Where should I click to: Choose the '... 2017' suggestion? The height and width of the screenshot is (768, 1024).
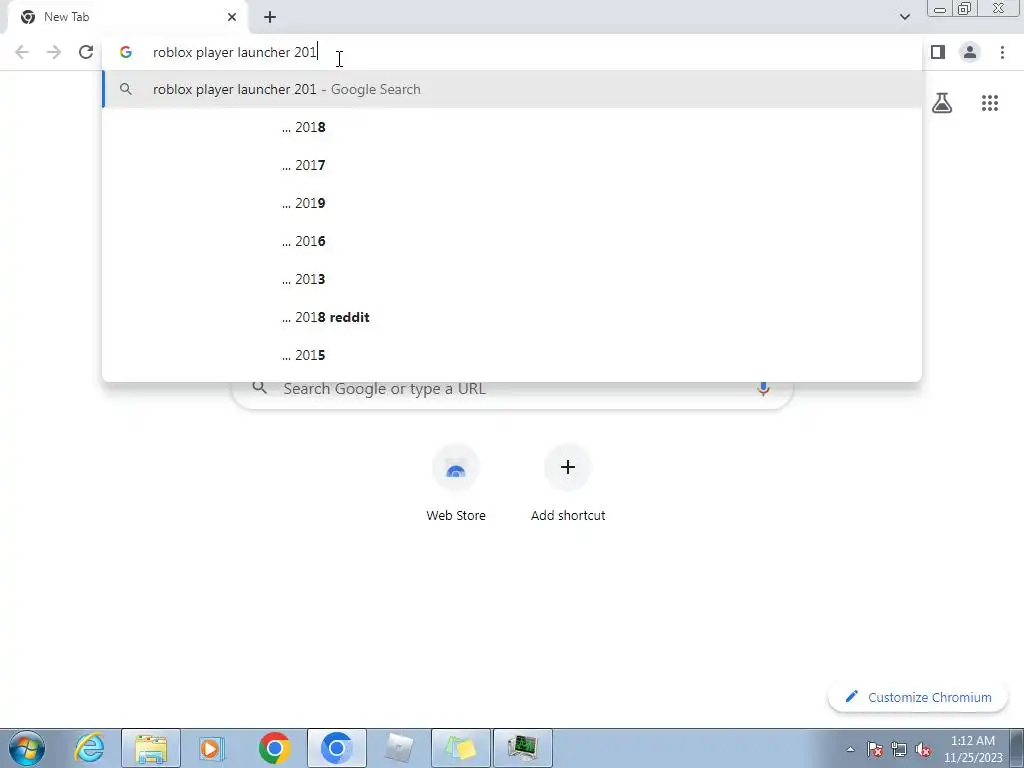(x=512, y=165)
